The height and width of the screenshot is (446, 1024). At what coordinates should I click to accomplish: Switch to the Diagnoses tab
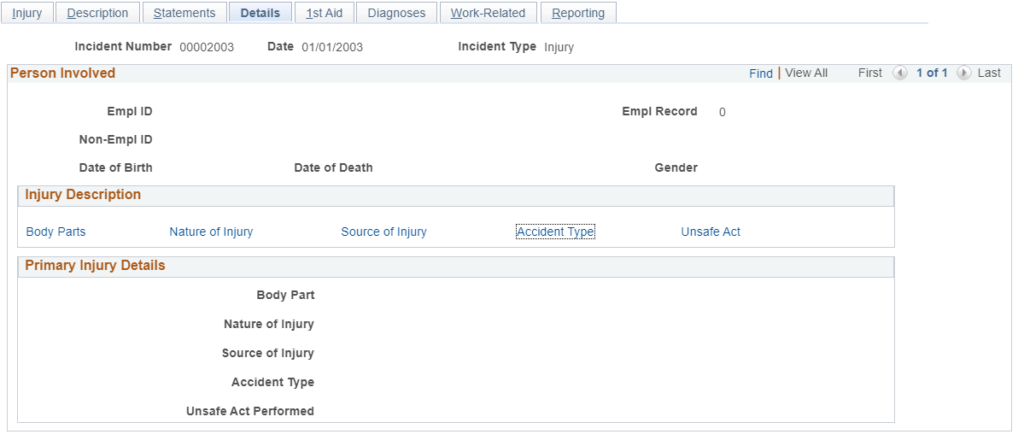point(396,13)
